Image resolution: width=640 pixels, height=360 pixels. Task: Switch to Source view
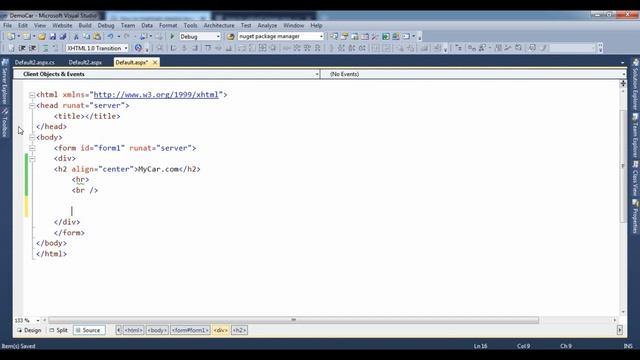[x=88, y=330]
